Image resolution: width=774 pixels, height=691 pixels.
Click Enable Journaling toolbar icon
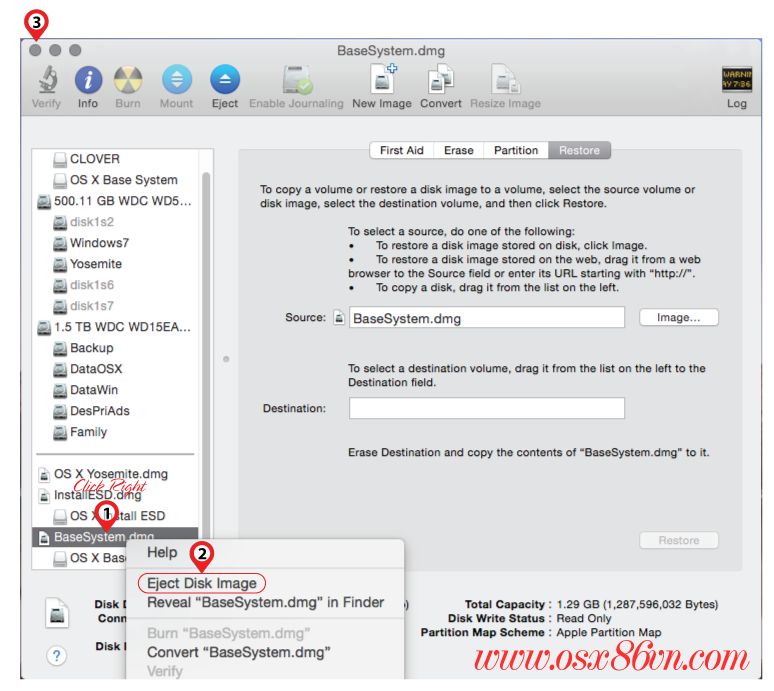tap(297, 80)
